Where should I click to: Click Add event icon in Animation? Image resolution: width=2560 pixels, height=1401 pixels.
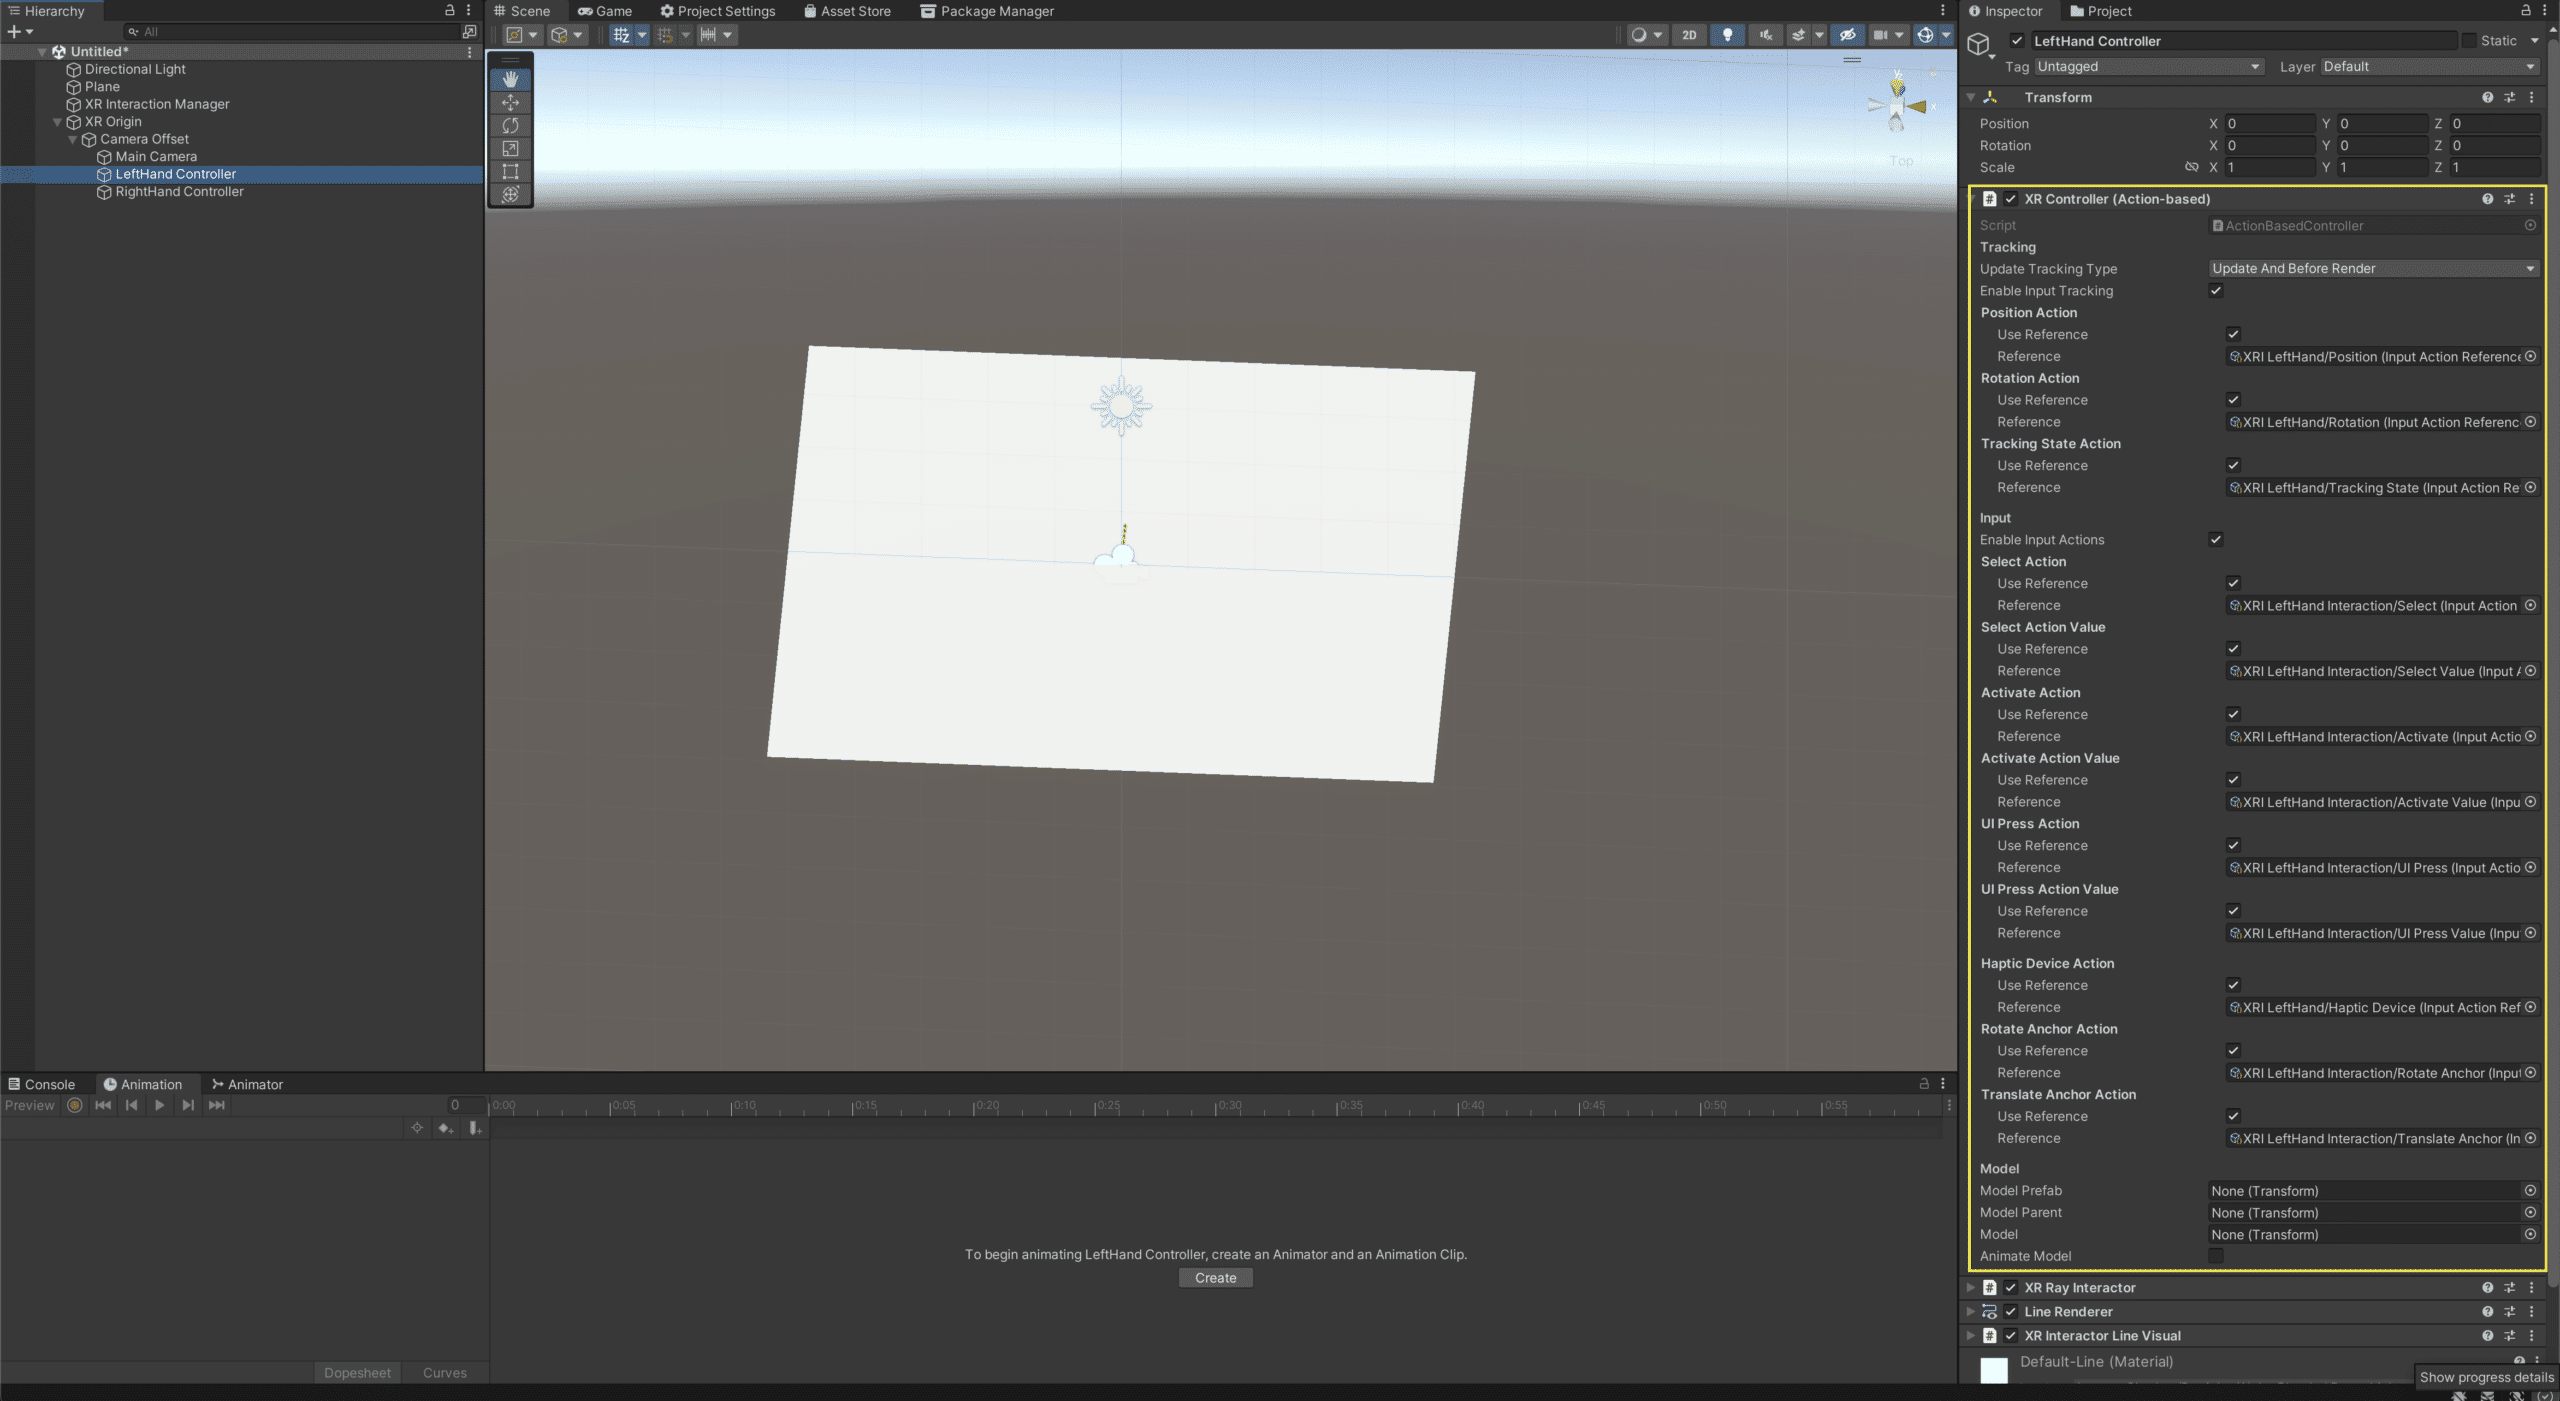(475, 1128)
